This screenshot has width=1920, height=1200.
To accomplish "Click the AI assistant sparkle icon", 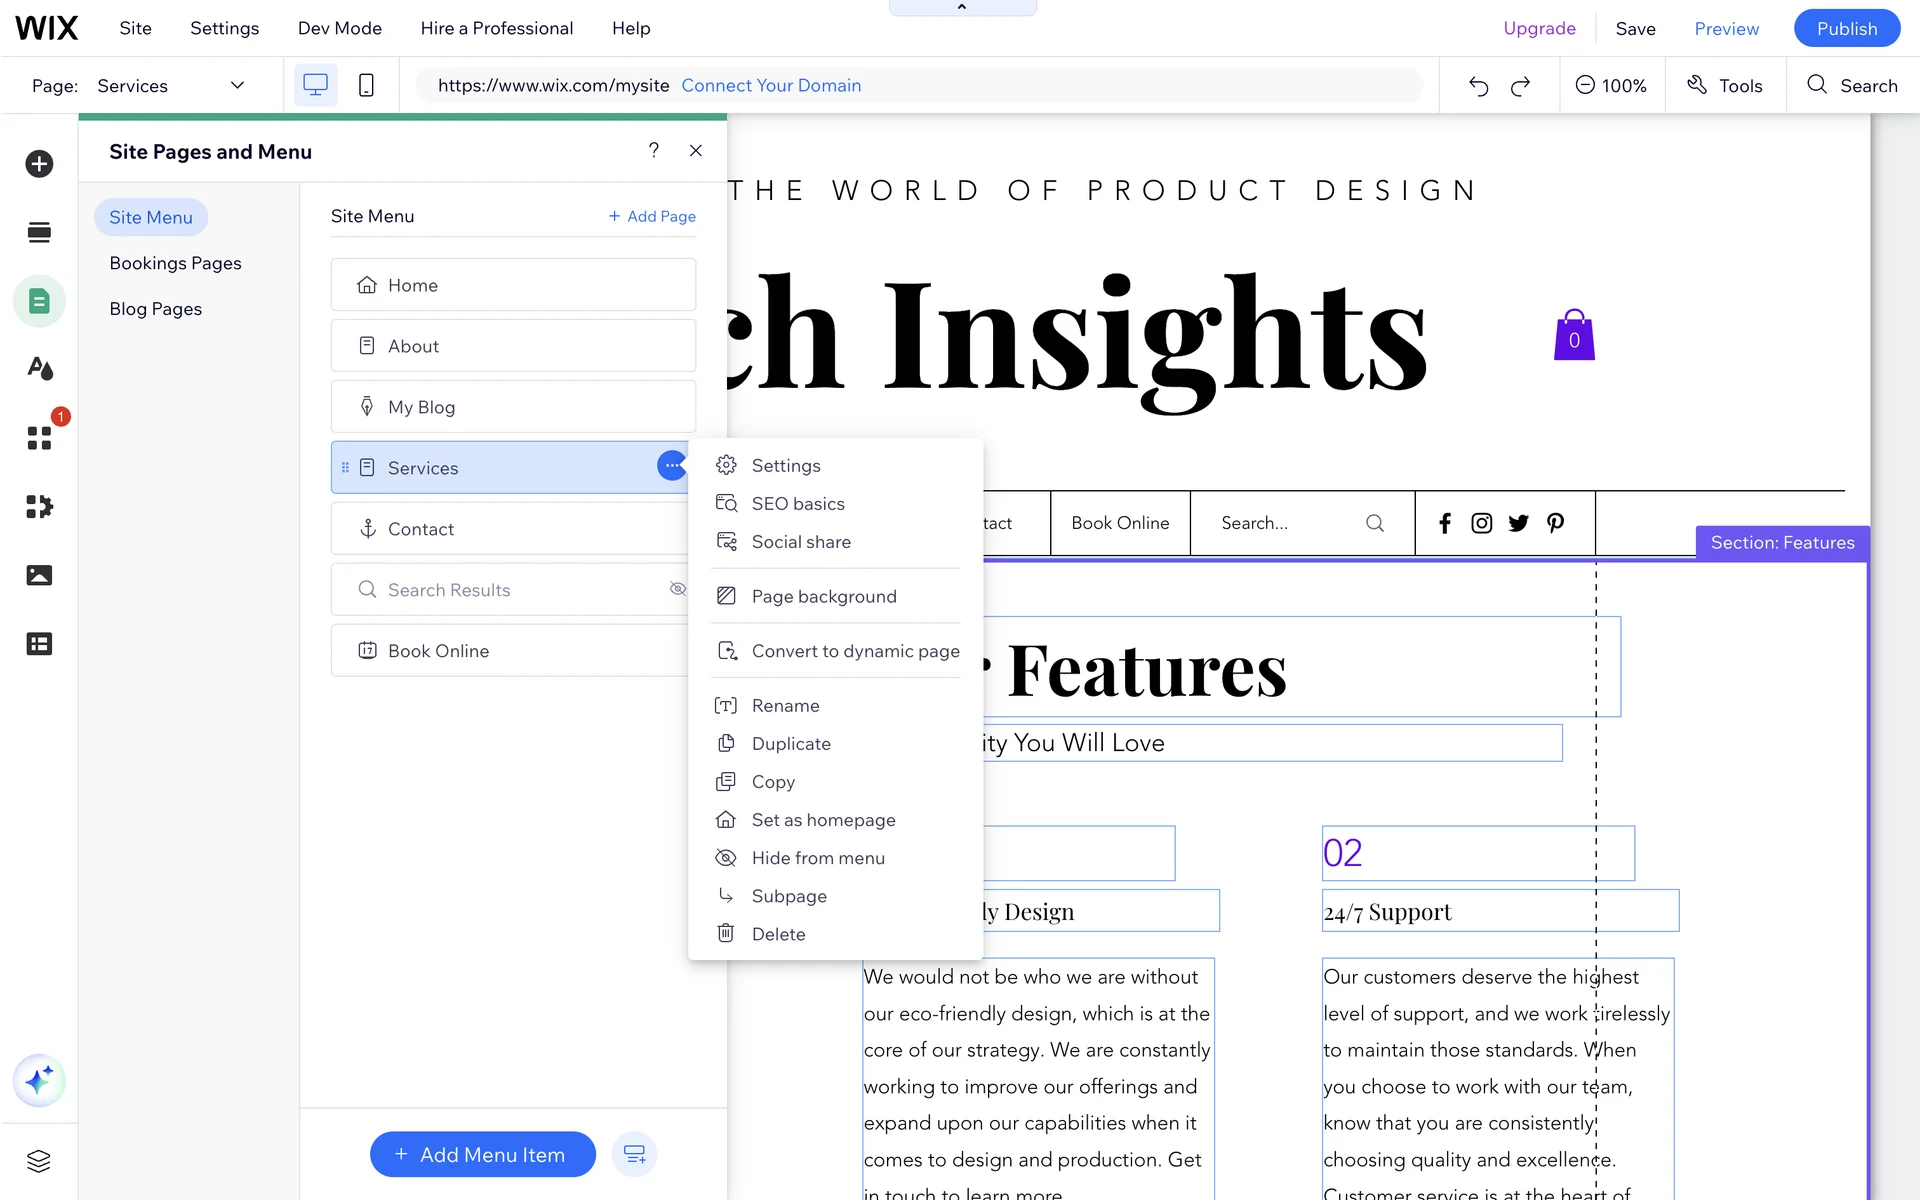I will point(39,1081).
